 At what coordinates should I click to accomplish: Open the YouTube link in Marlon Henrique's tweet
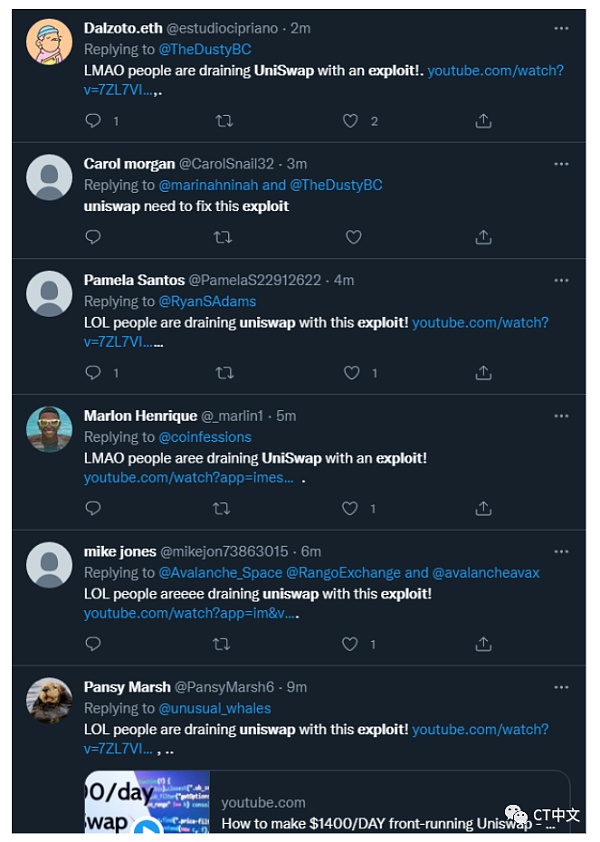[x=189, y=478]
